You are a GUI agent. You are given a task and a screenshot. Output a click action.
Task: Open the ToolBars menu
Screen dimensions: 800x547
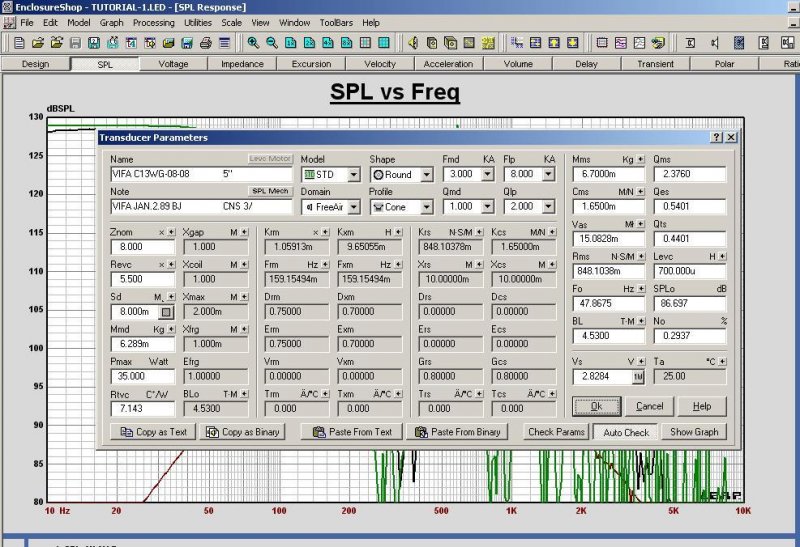tap(336, 22)
